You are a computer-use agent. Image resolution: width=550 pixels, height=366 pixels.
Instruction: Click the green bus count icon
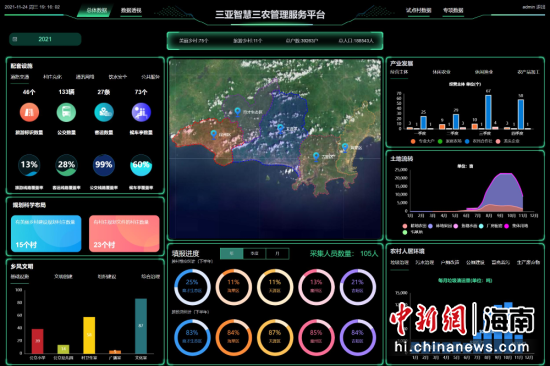[x=66, y=112]
